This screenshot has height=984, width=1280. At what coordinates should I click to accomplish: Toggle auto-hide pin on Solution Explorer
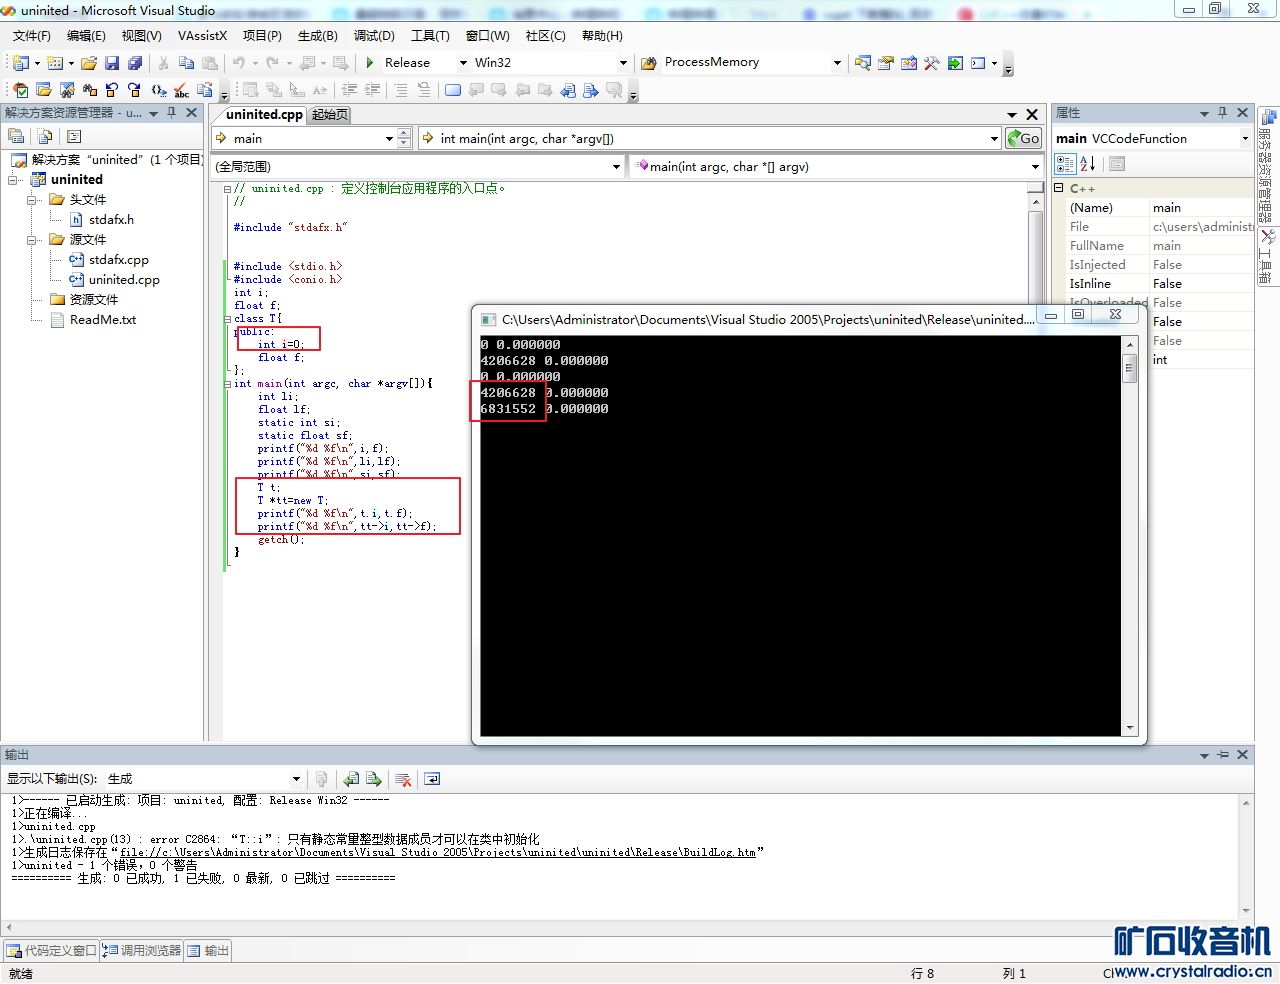click(172, 113)
